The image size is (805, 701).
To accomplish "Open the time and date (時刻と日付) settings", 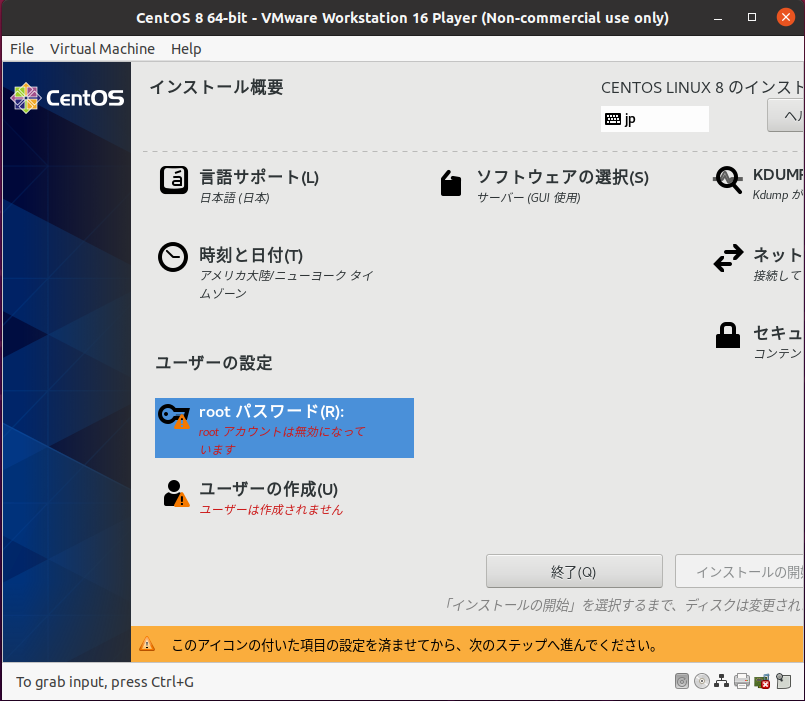I will [x=250, y=256].
